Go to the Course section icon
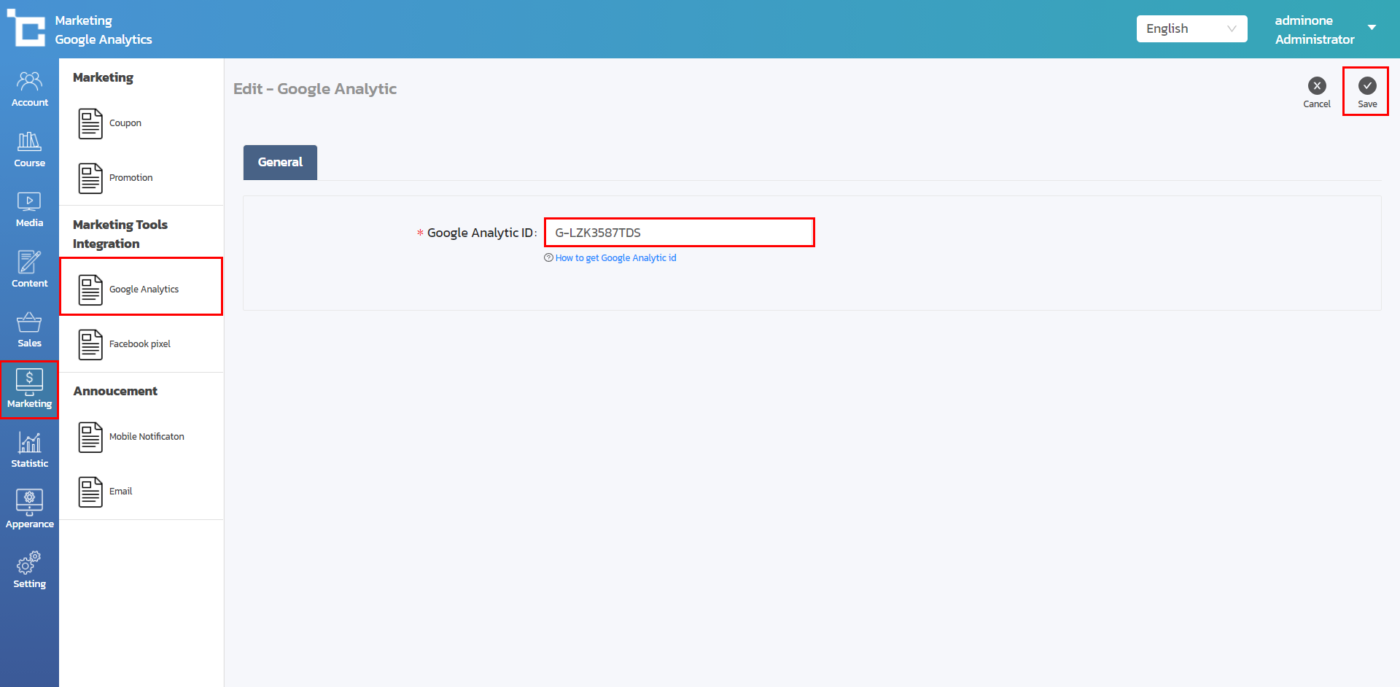The image size is (1400, 687). pyautogui.click(x=29, y=148)
